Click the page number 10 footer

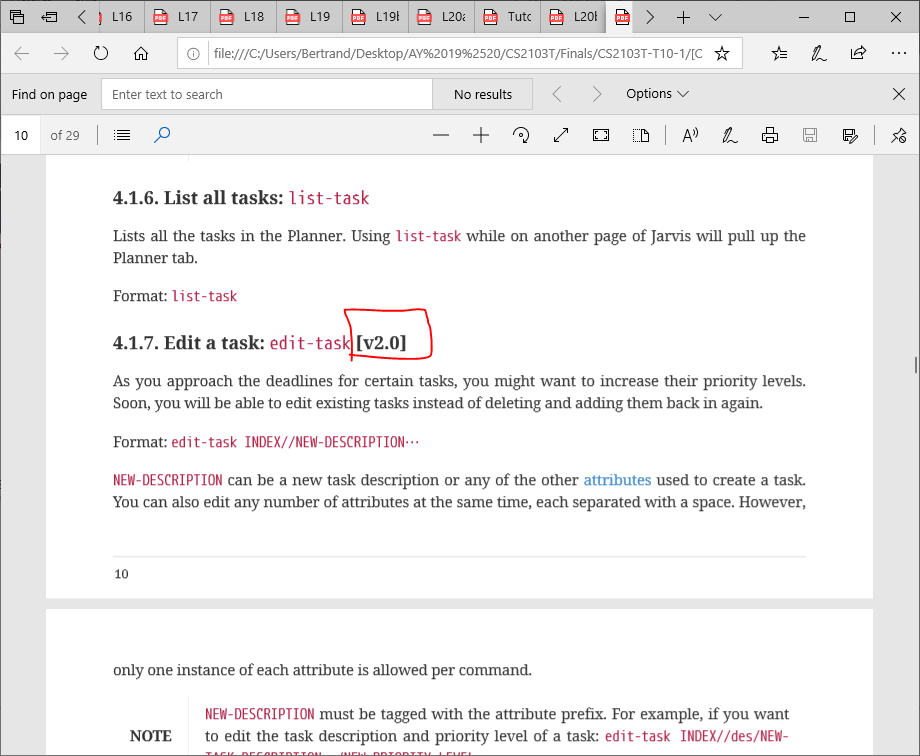click(121, 574)
